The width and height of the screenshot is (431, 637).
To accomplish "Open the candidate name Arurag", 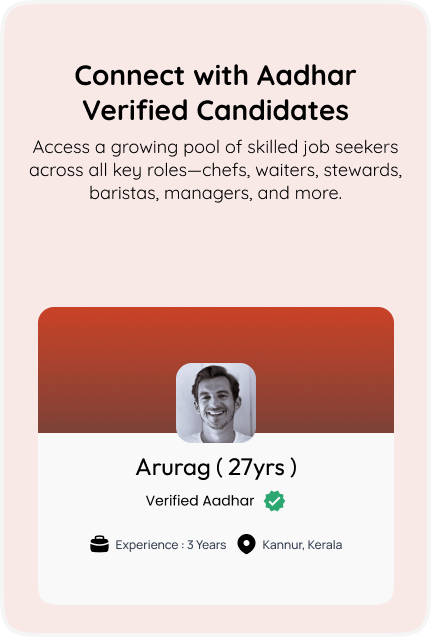I will tap(173, 468).
